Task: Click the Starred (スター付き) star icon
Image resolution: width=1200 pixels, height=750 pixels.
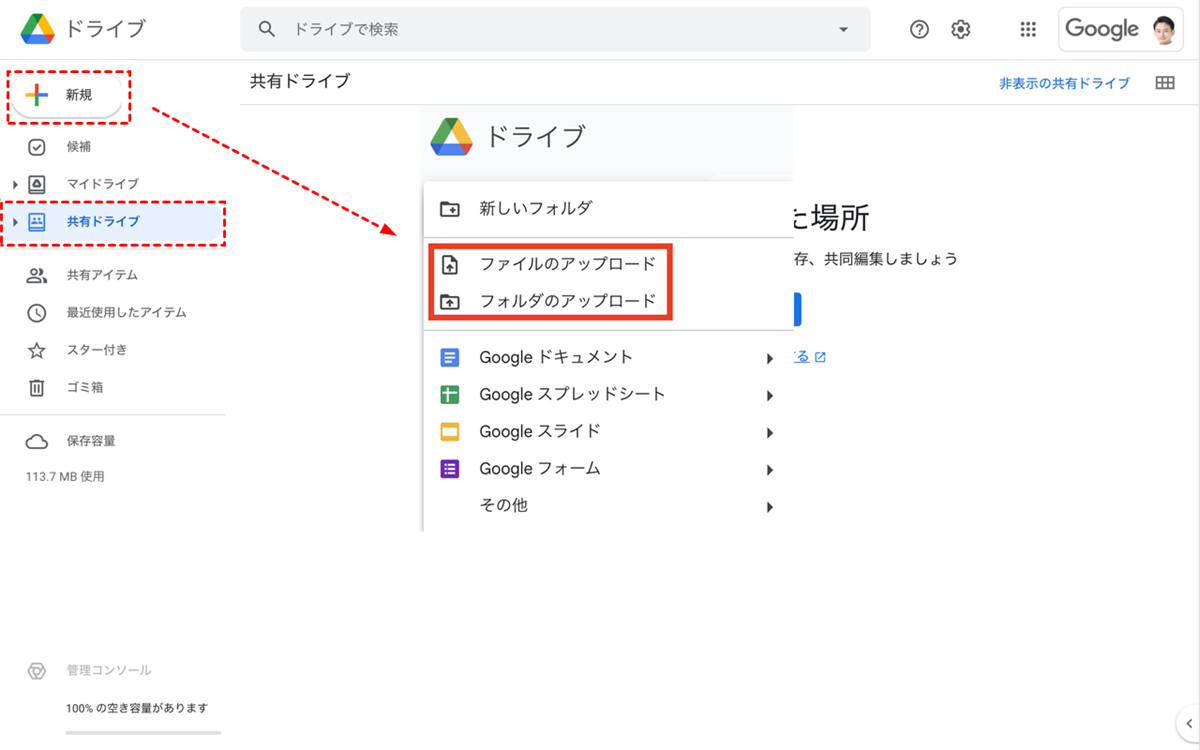Action: tap(37, 350)
